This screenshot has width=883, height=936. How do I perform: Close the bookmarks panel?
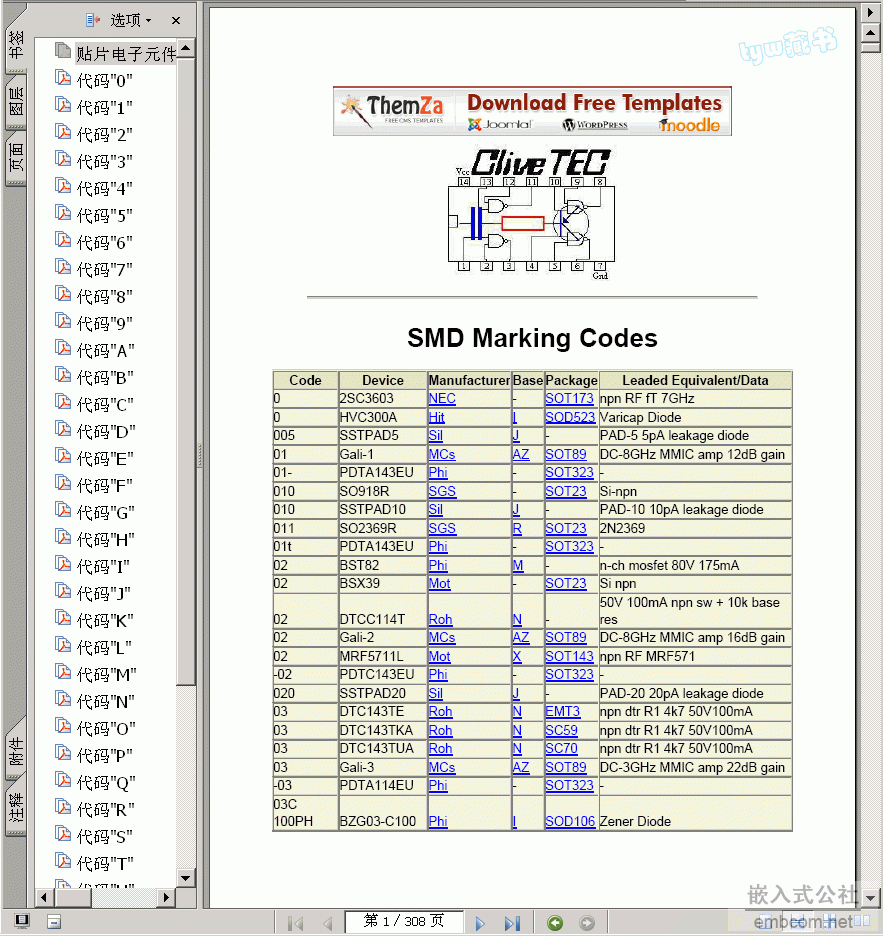(176, 21)
